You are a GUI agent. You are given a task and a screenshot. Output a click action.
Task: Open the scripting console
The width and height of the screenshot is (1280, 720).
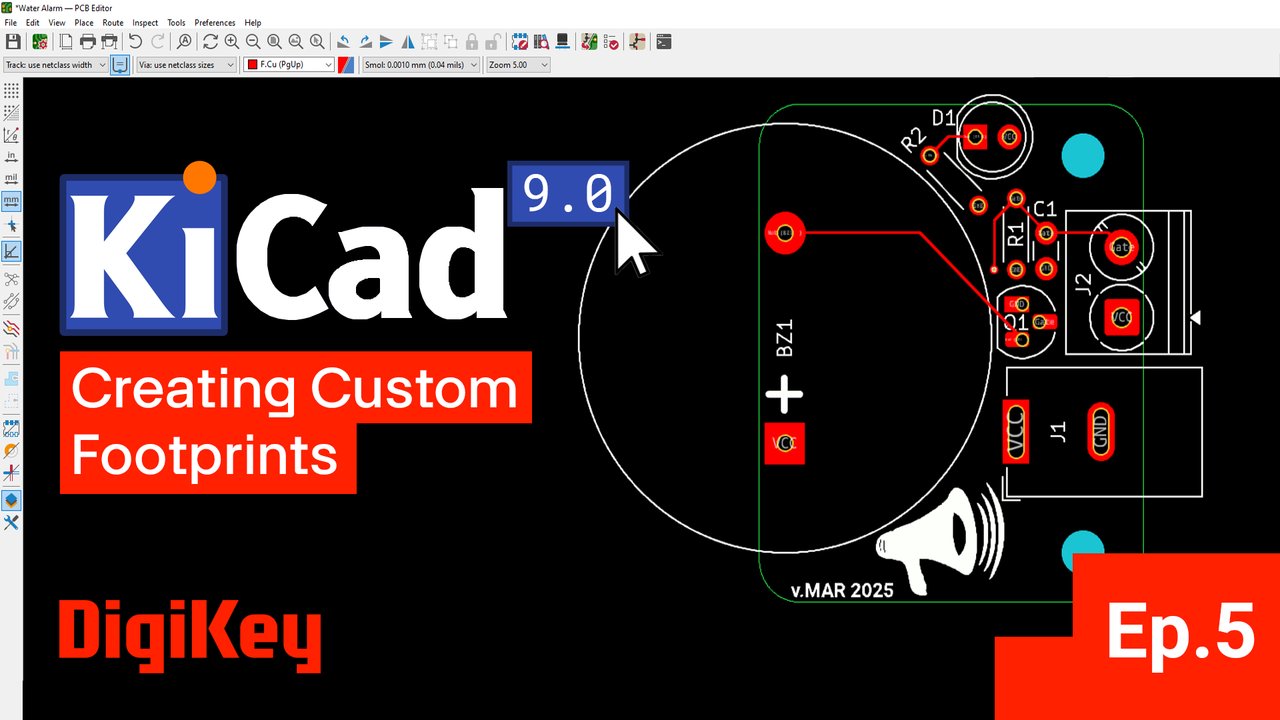coord(663,41)
